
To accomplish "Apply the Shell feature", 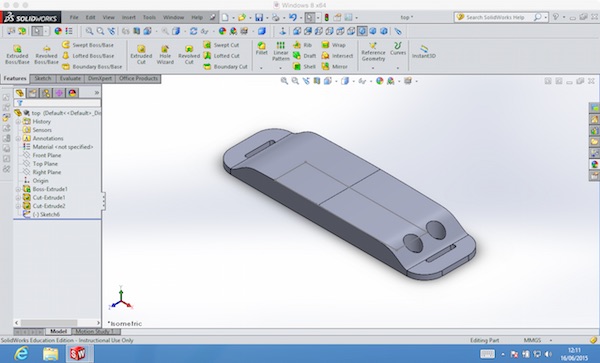I will [x=304, y=67].
